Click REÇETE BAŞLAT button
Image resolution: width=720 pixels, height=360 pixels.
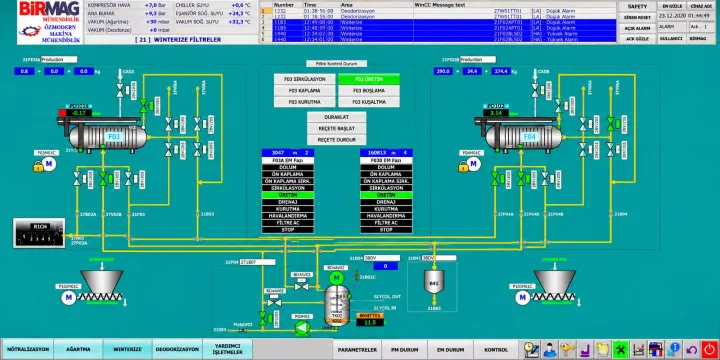click(x=337, y=129)
